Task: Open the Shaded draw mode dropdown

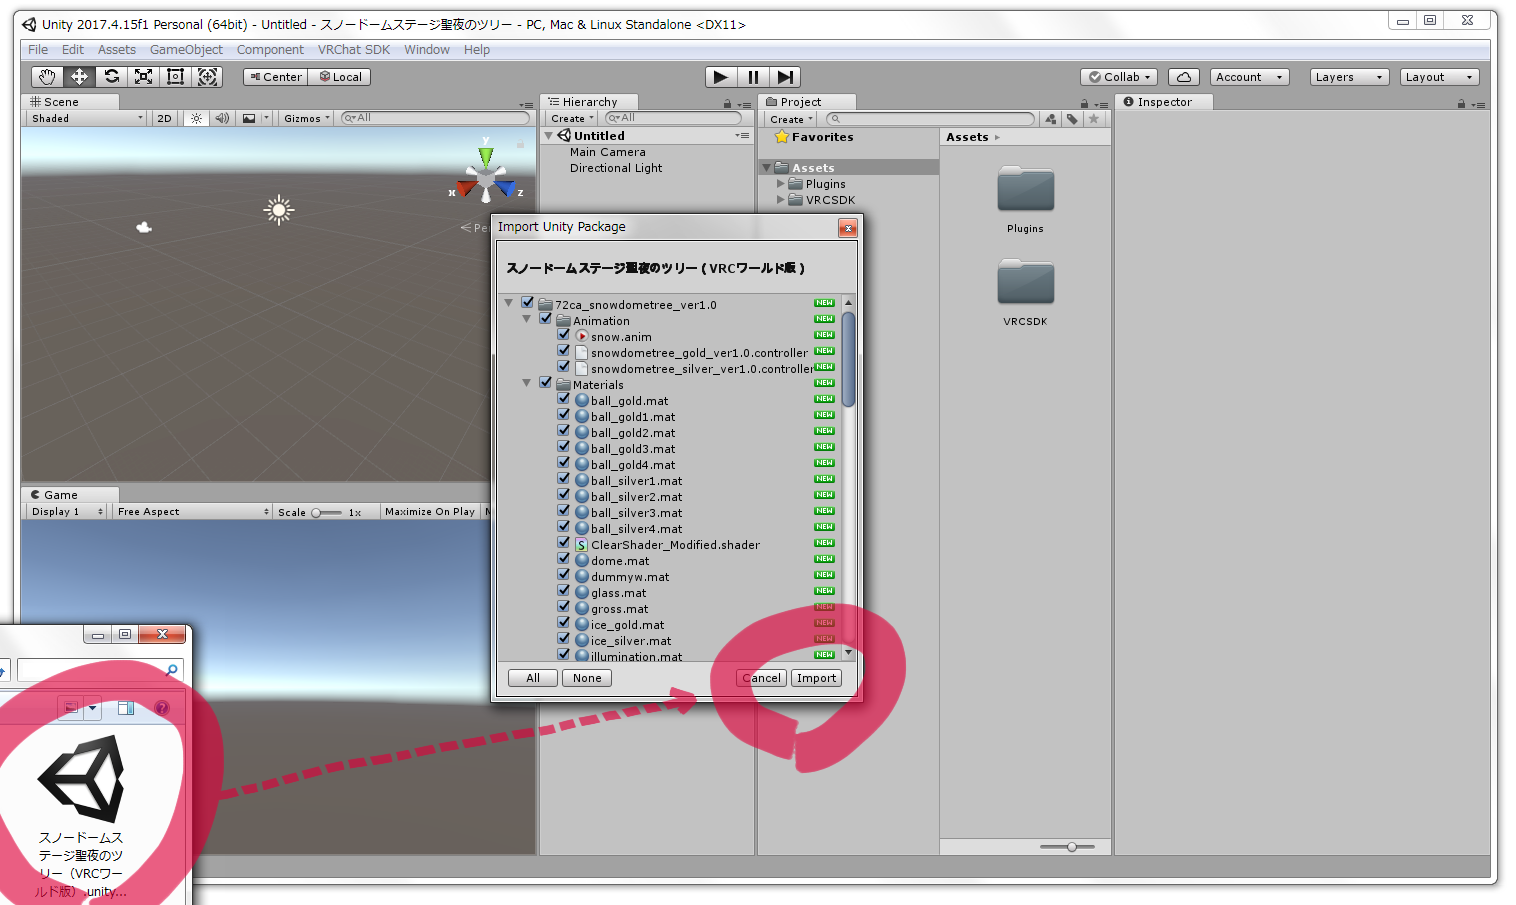Action: [87, 118]
